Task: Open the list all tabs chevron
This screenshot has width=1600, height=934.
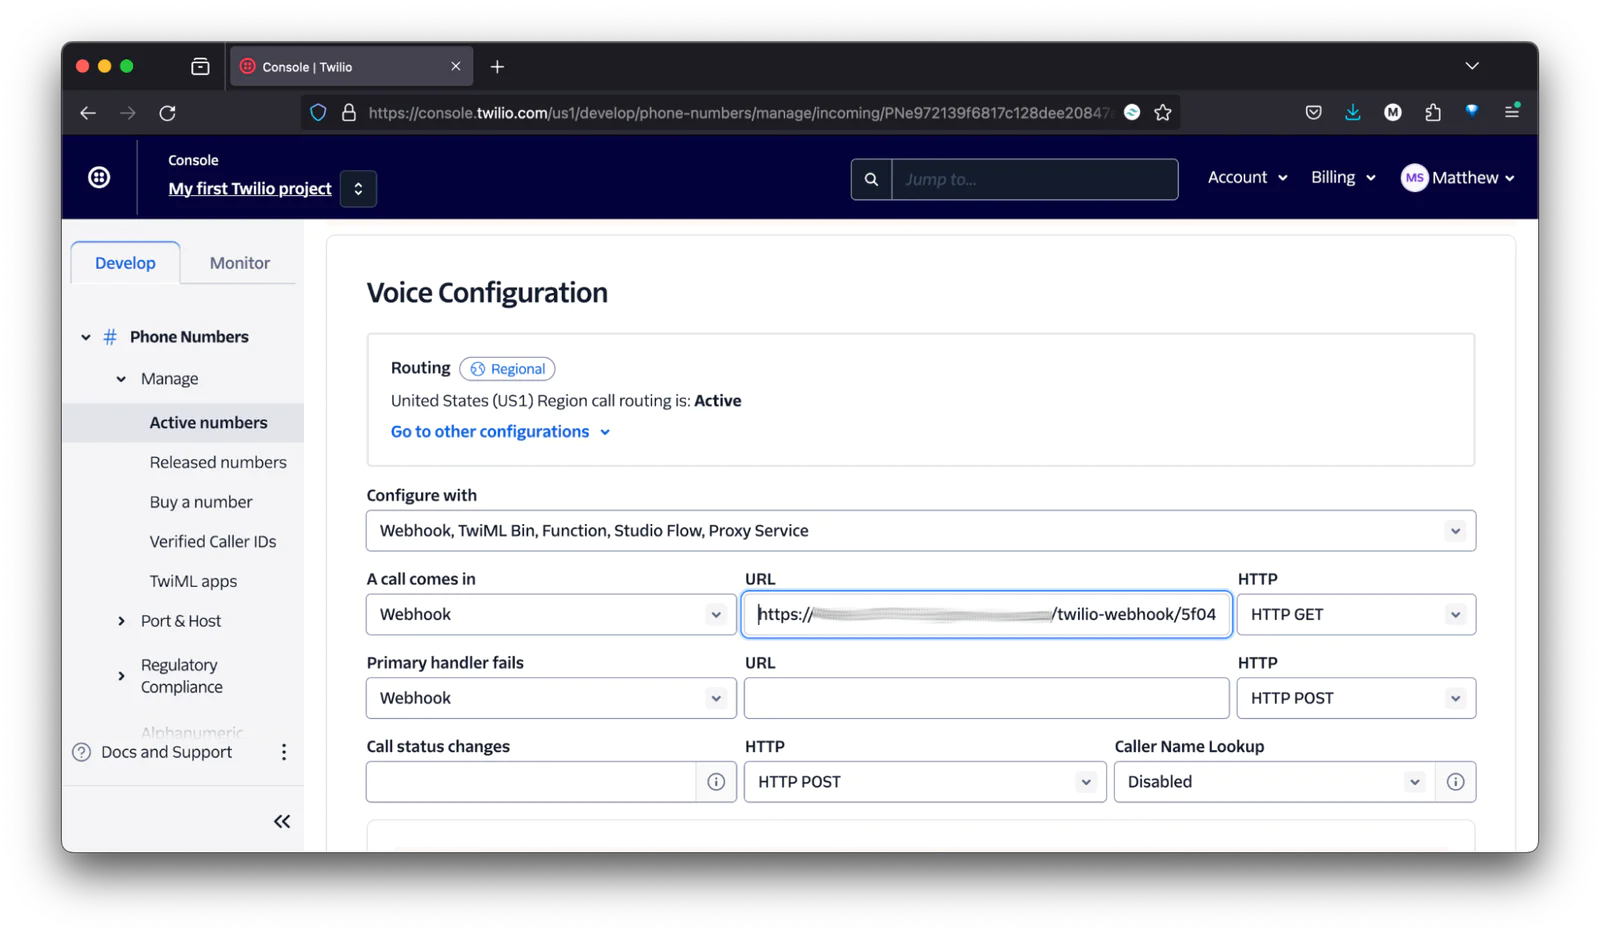Action: click(1472, 66)
